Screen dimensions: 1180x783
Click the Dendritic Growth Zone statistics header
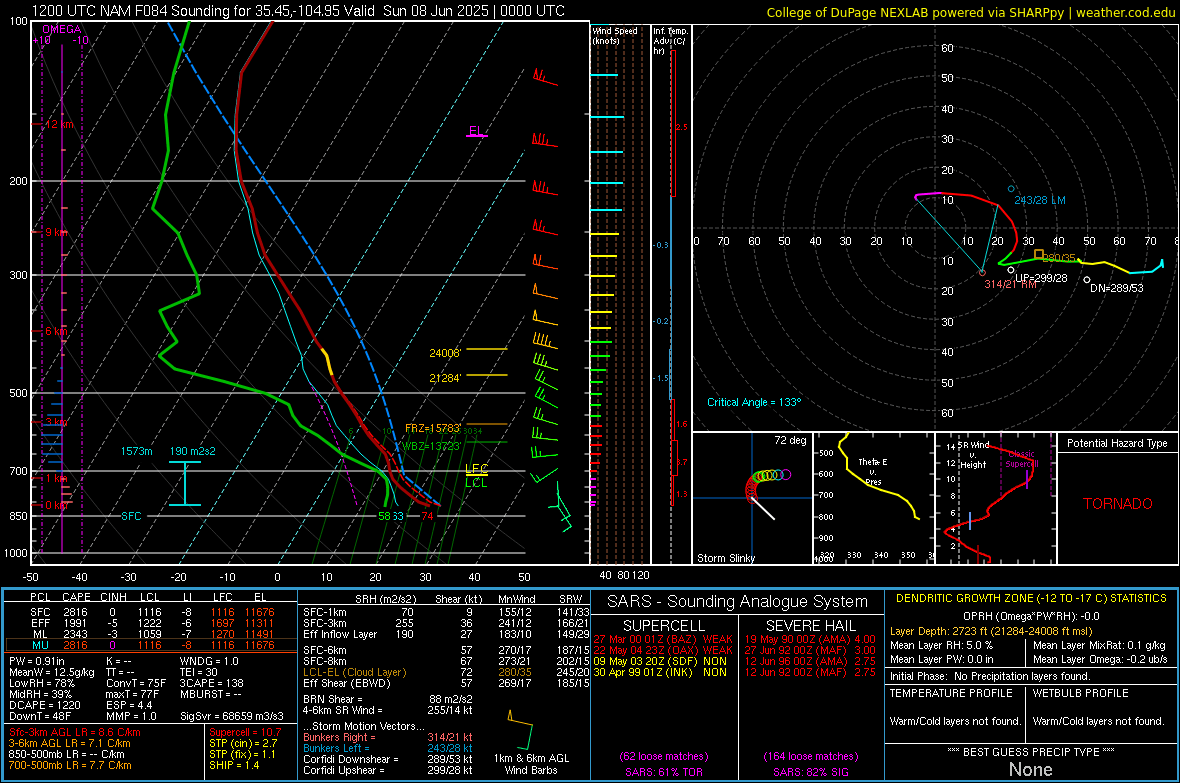point(1031,598)
